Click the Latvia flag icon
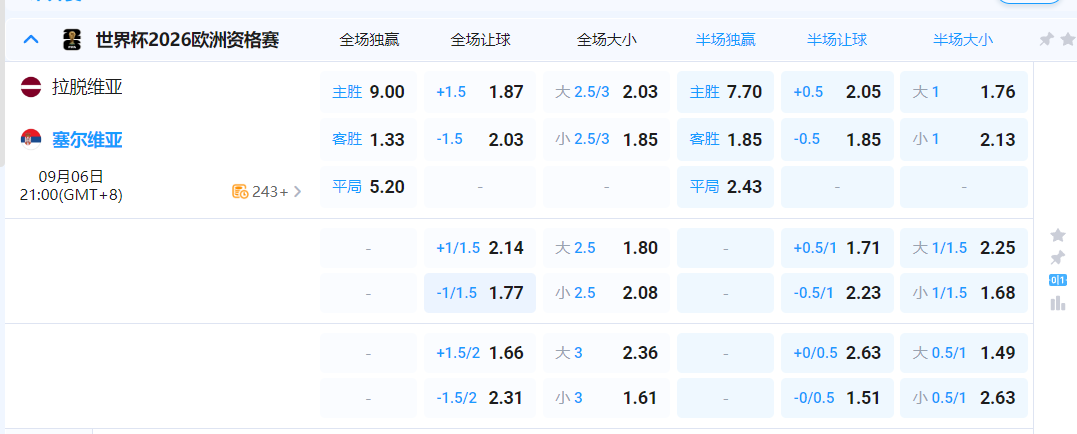Viewport: 1077px width, 434px height. pyautogui.click(x=31, y=87)
